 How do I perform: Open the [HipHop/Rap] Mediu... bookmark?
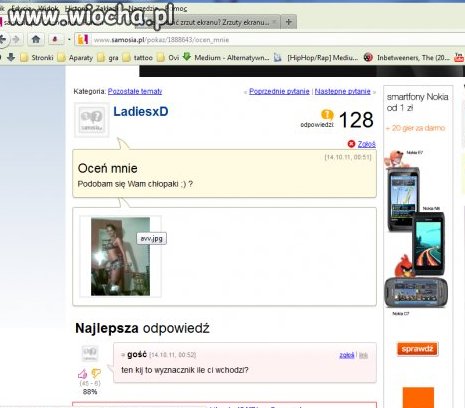(316, 58)
